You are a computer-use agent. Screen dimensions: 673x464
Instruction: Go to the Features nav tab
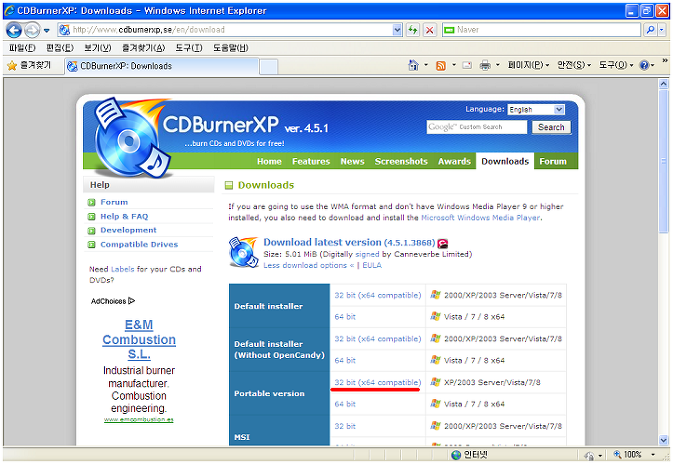coord(311,161)
